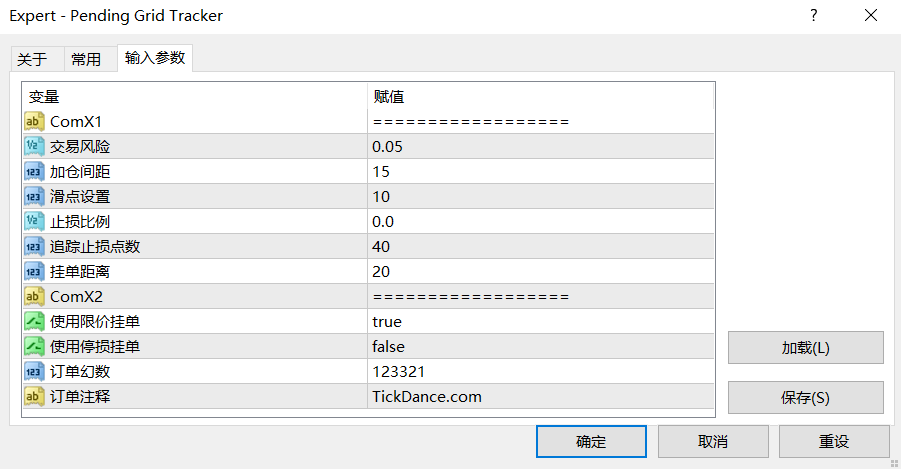Toggle the 使用限价挂单 true value
The height and width of the screenshot is (469, 901).
(387, 322)
